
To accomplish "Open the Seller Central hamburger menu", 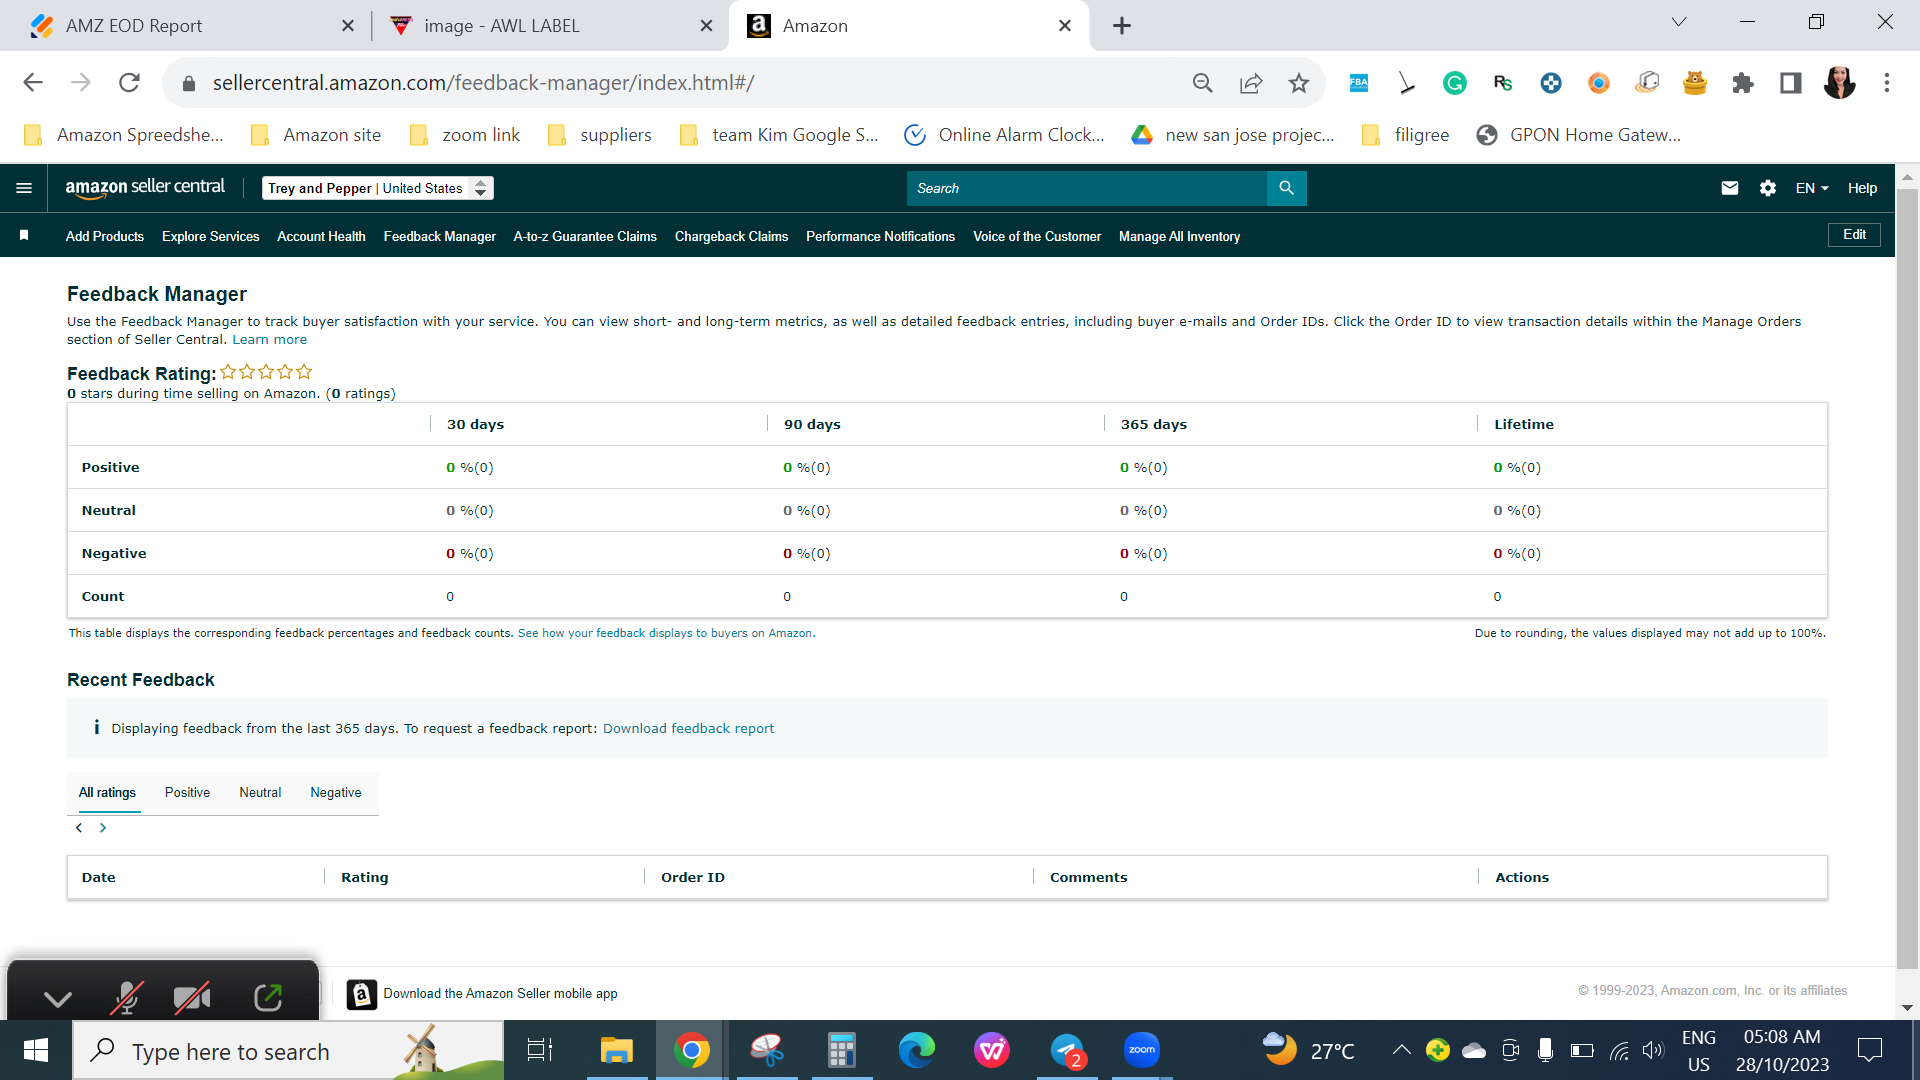I will 24,188.
